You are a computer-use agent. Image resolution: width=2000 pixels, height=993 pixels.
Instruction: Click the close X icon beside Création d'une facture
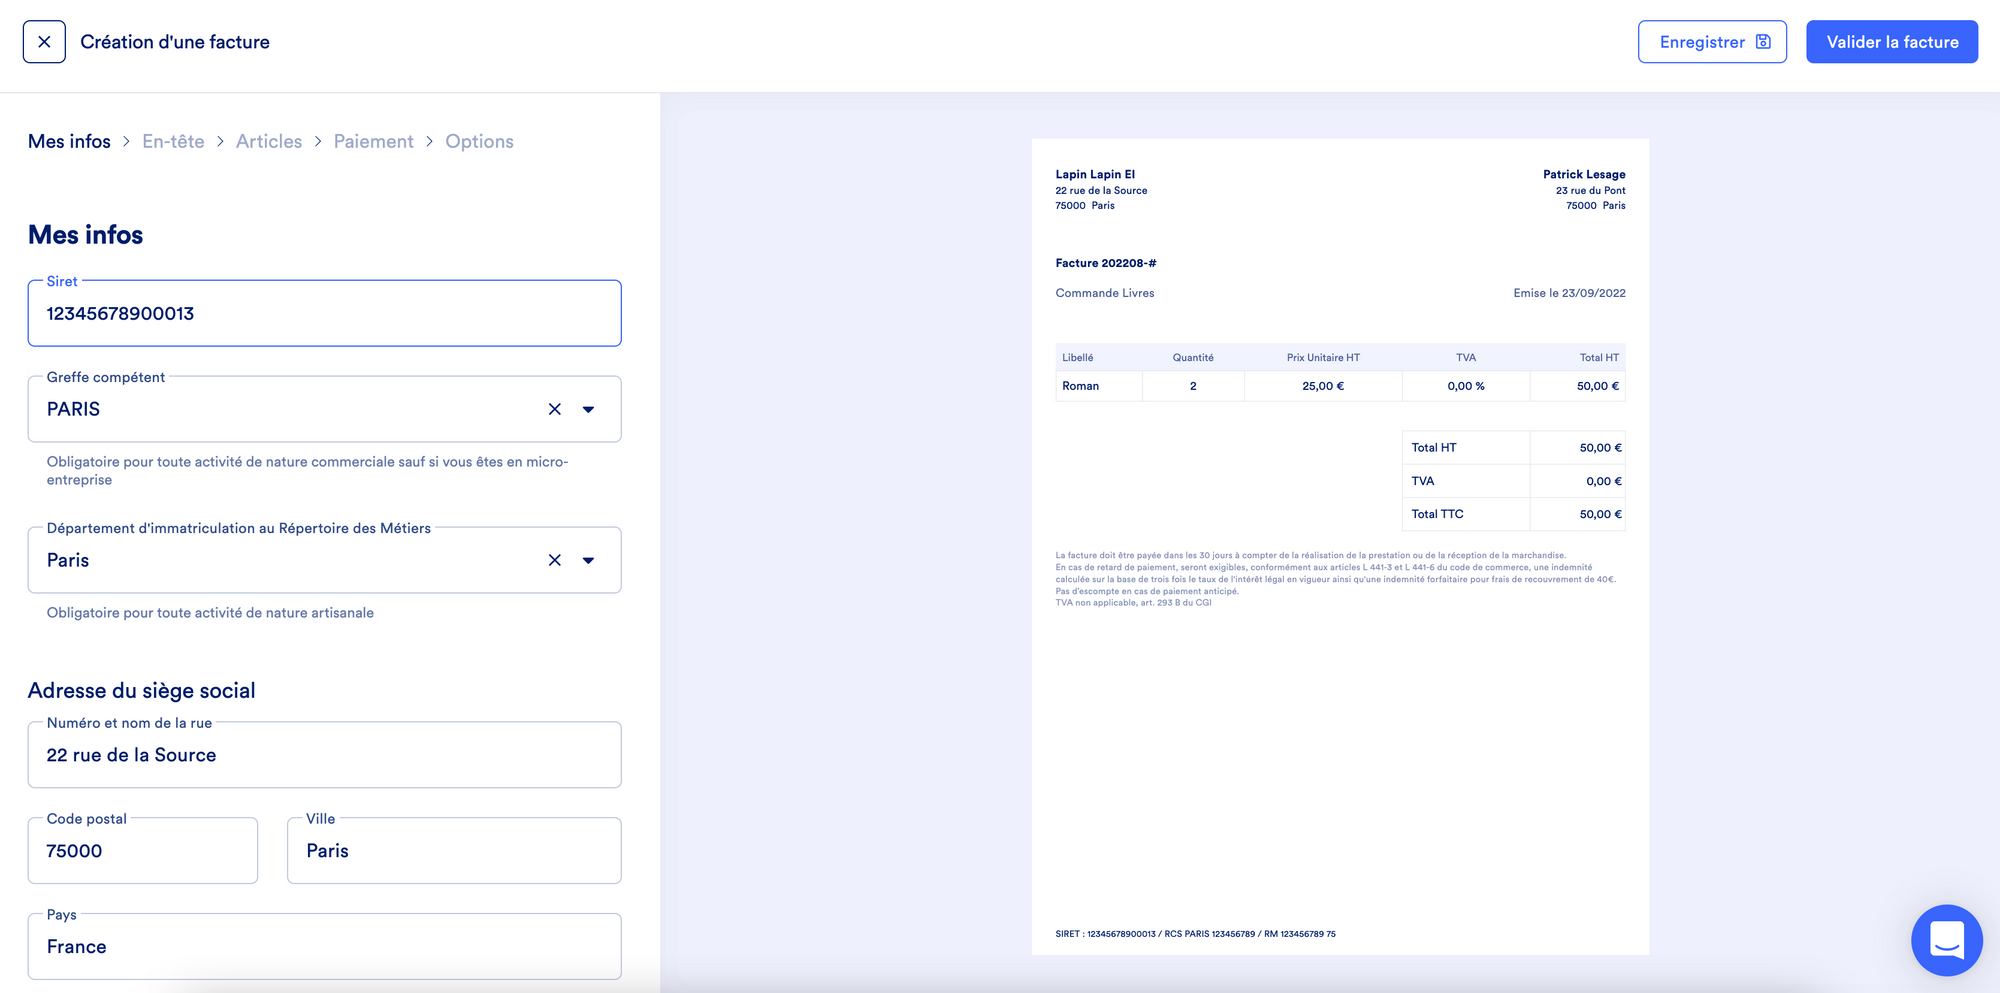tap(44, 42)
